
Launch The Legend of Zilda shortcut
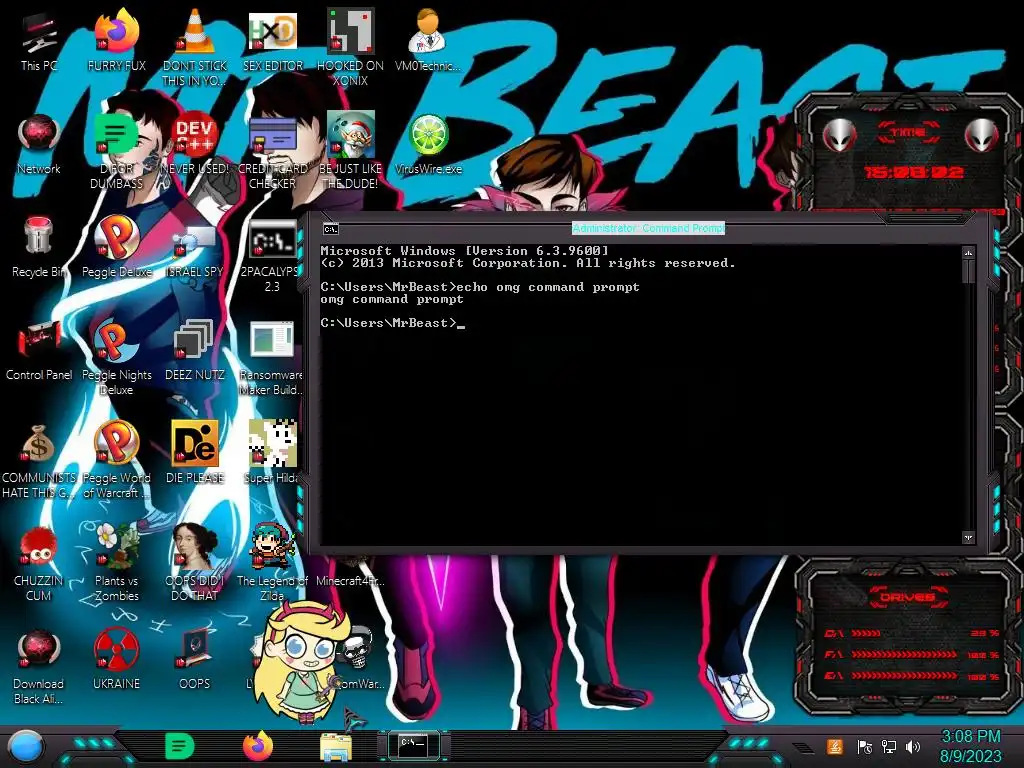[x=272, y=563]
